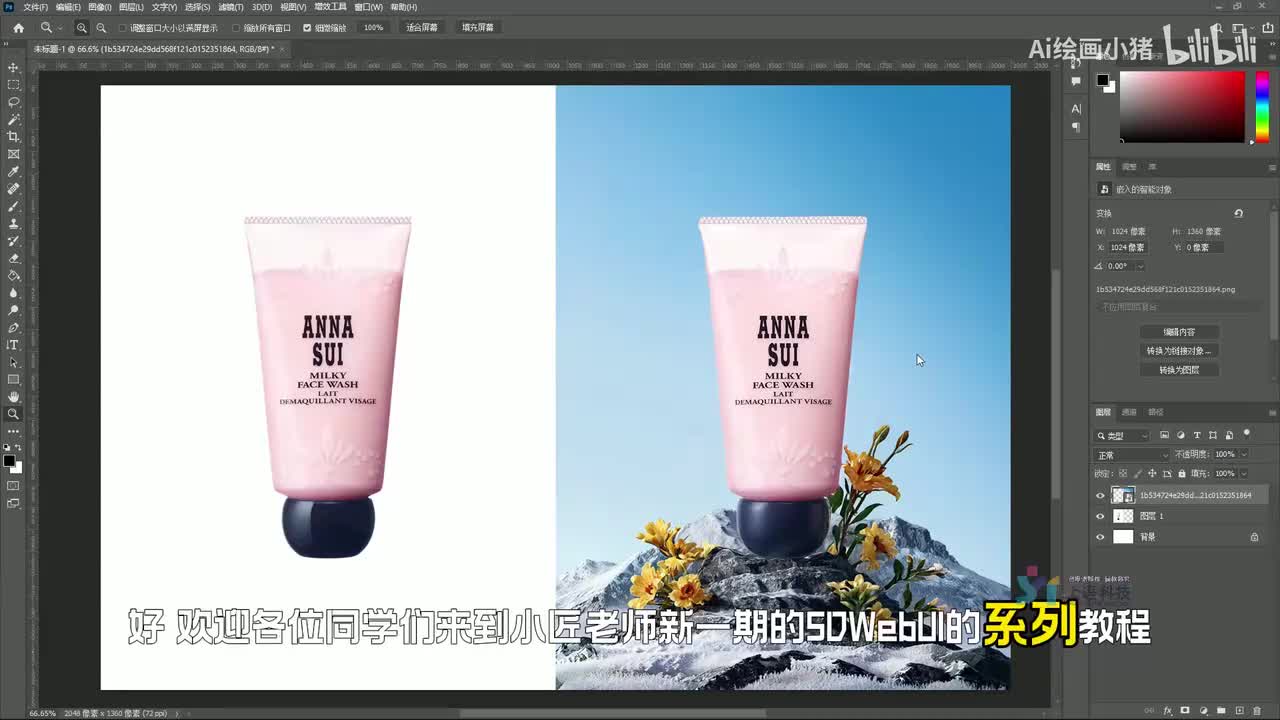
Task: Select the Zoom tool in the toolbox
Action: click(x=13, y=414)
